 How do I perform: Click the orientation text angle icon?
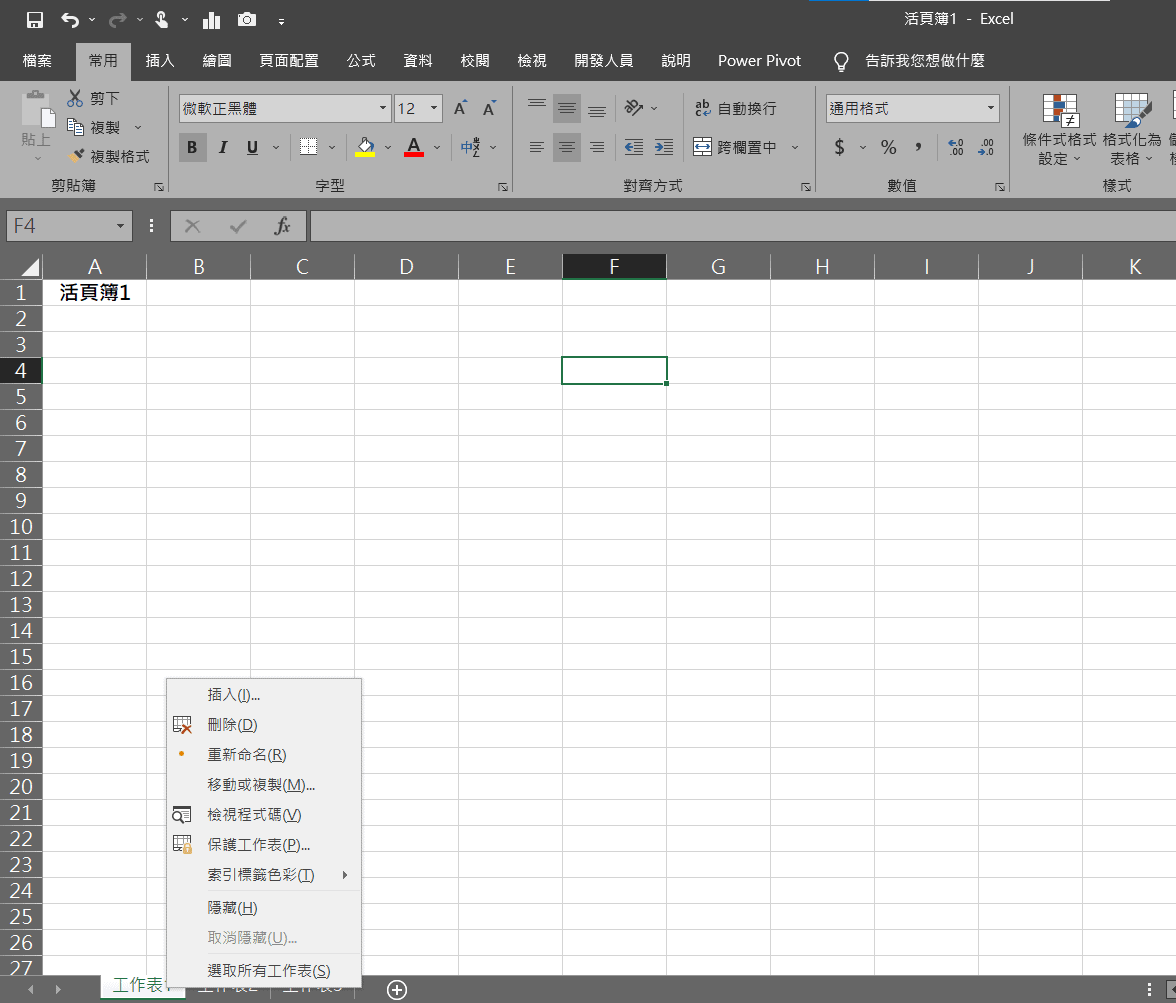tap(634, 108)
